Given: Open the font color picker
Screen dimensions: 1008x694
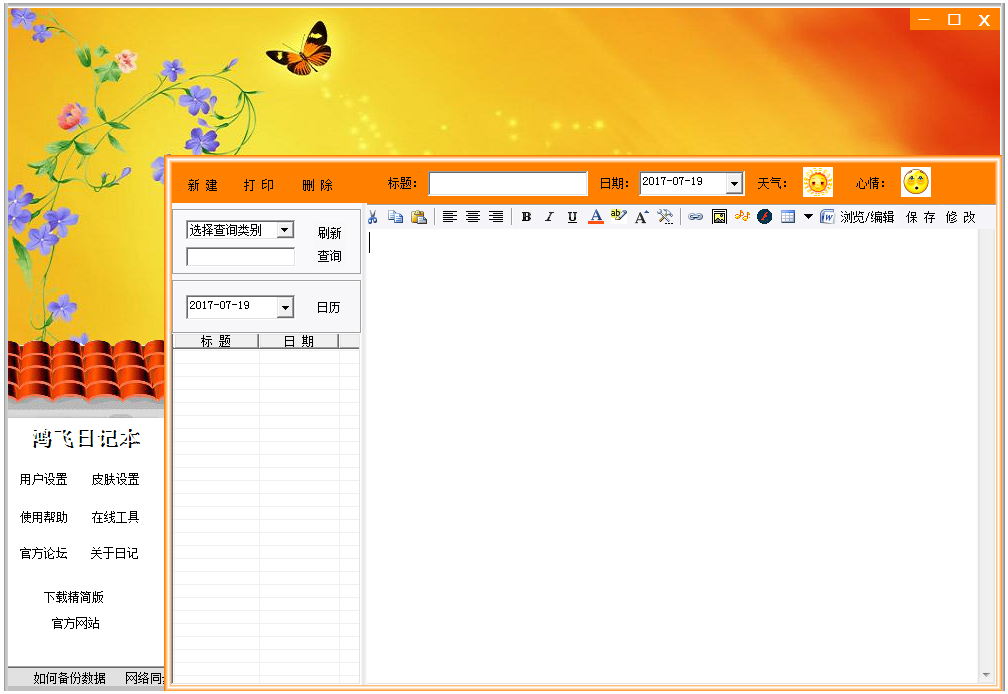Looking at the screenshot, I should [x=595, y=216].
